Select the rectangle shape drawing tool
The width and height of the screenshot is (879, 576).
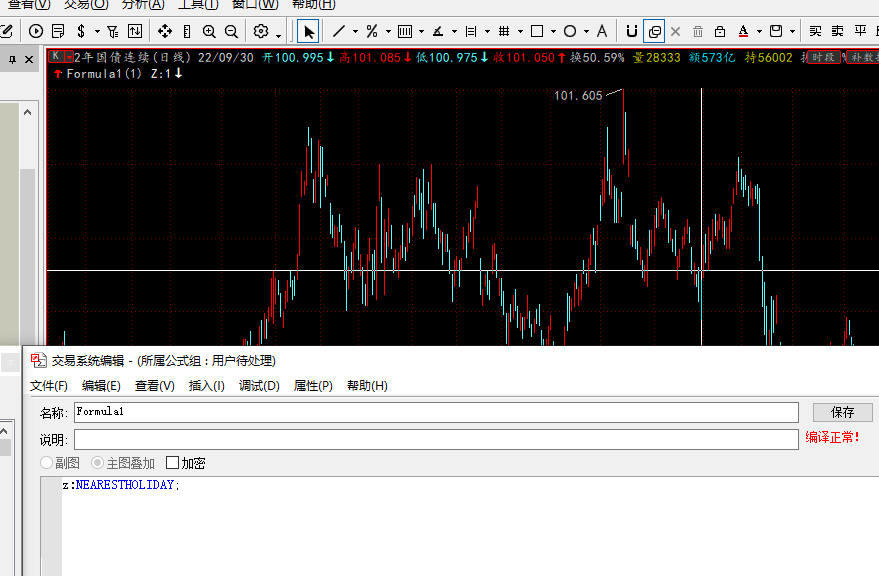537,31
